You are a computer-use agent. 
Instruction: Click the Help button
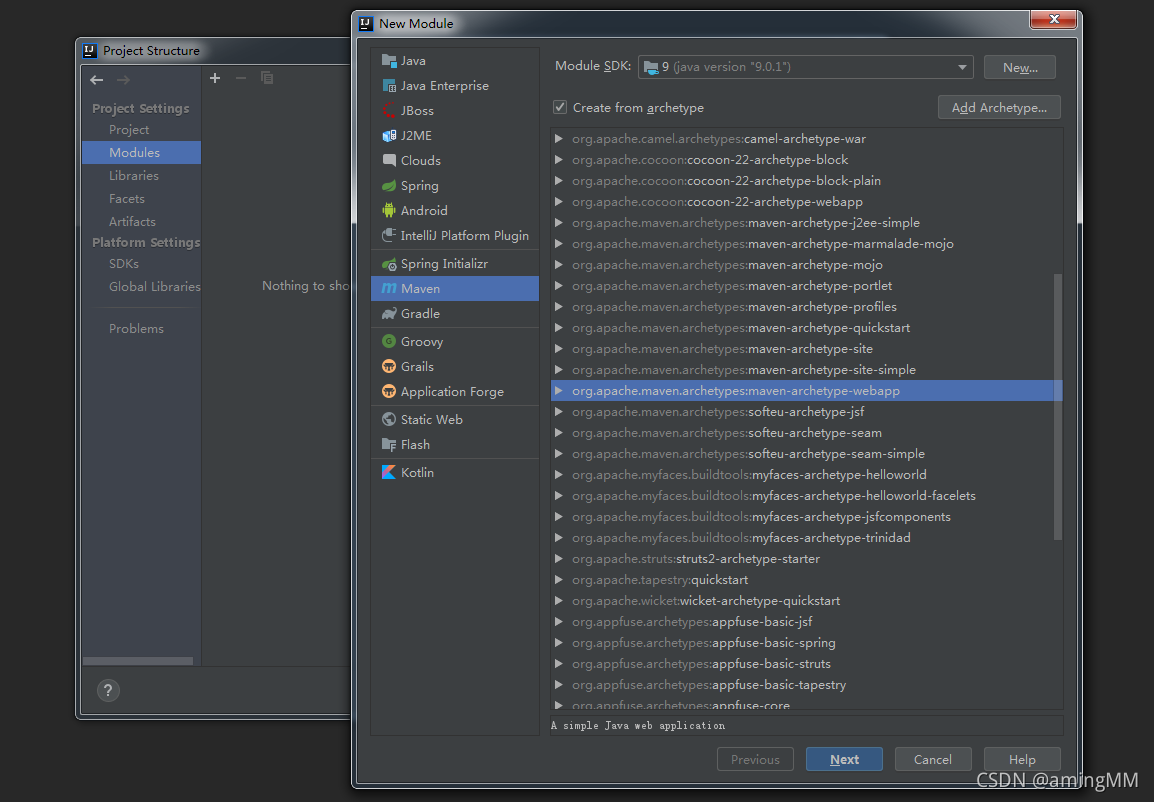1022,759
